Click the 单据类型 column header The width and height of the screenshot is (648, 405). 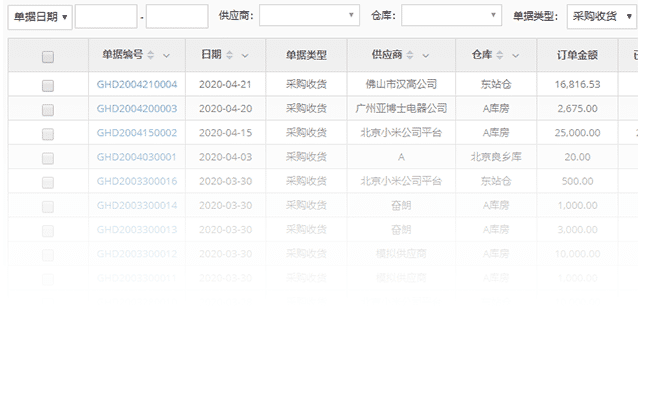pyautogui.click(x=306, y=55)
